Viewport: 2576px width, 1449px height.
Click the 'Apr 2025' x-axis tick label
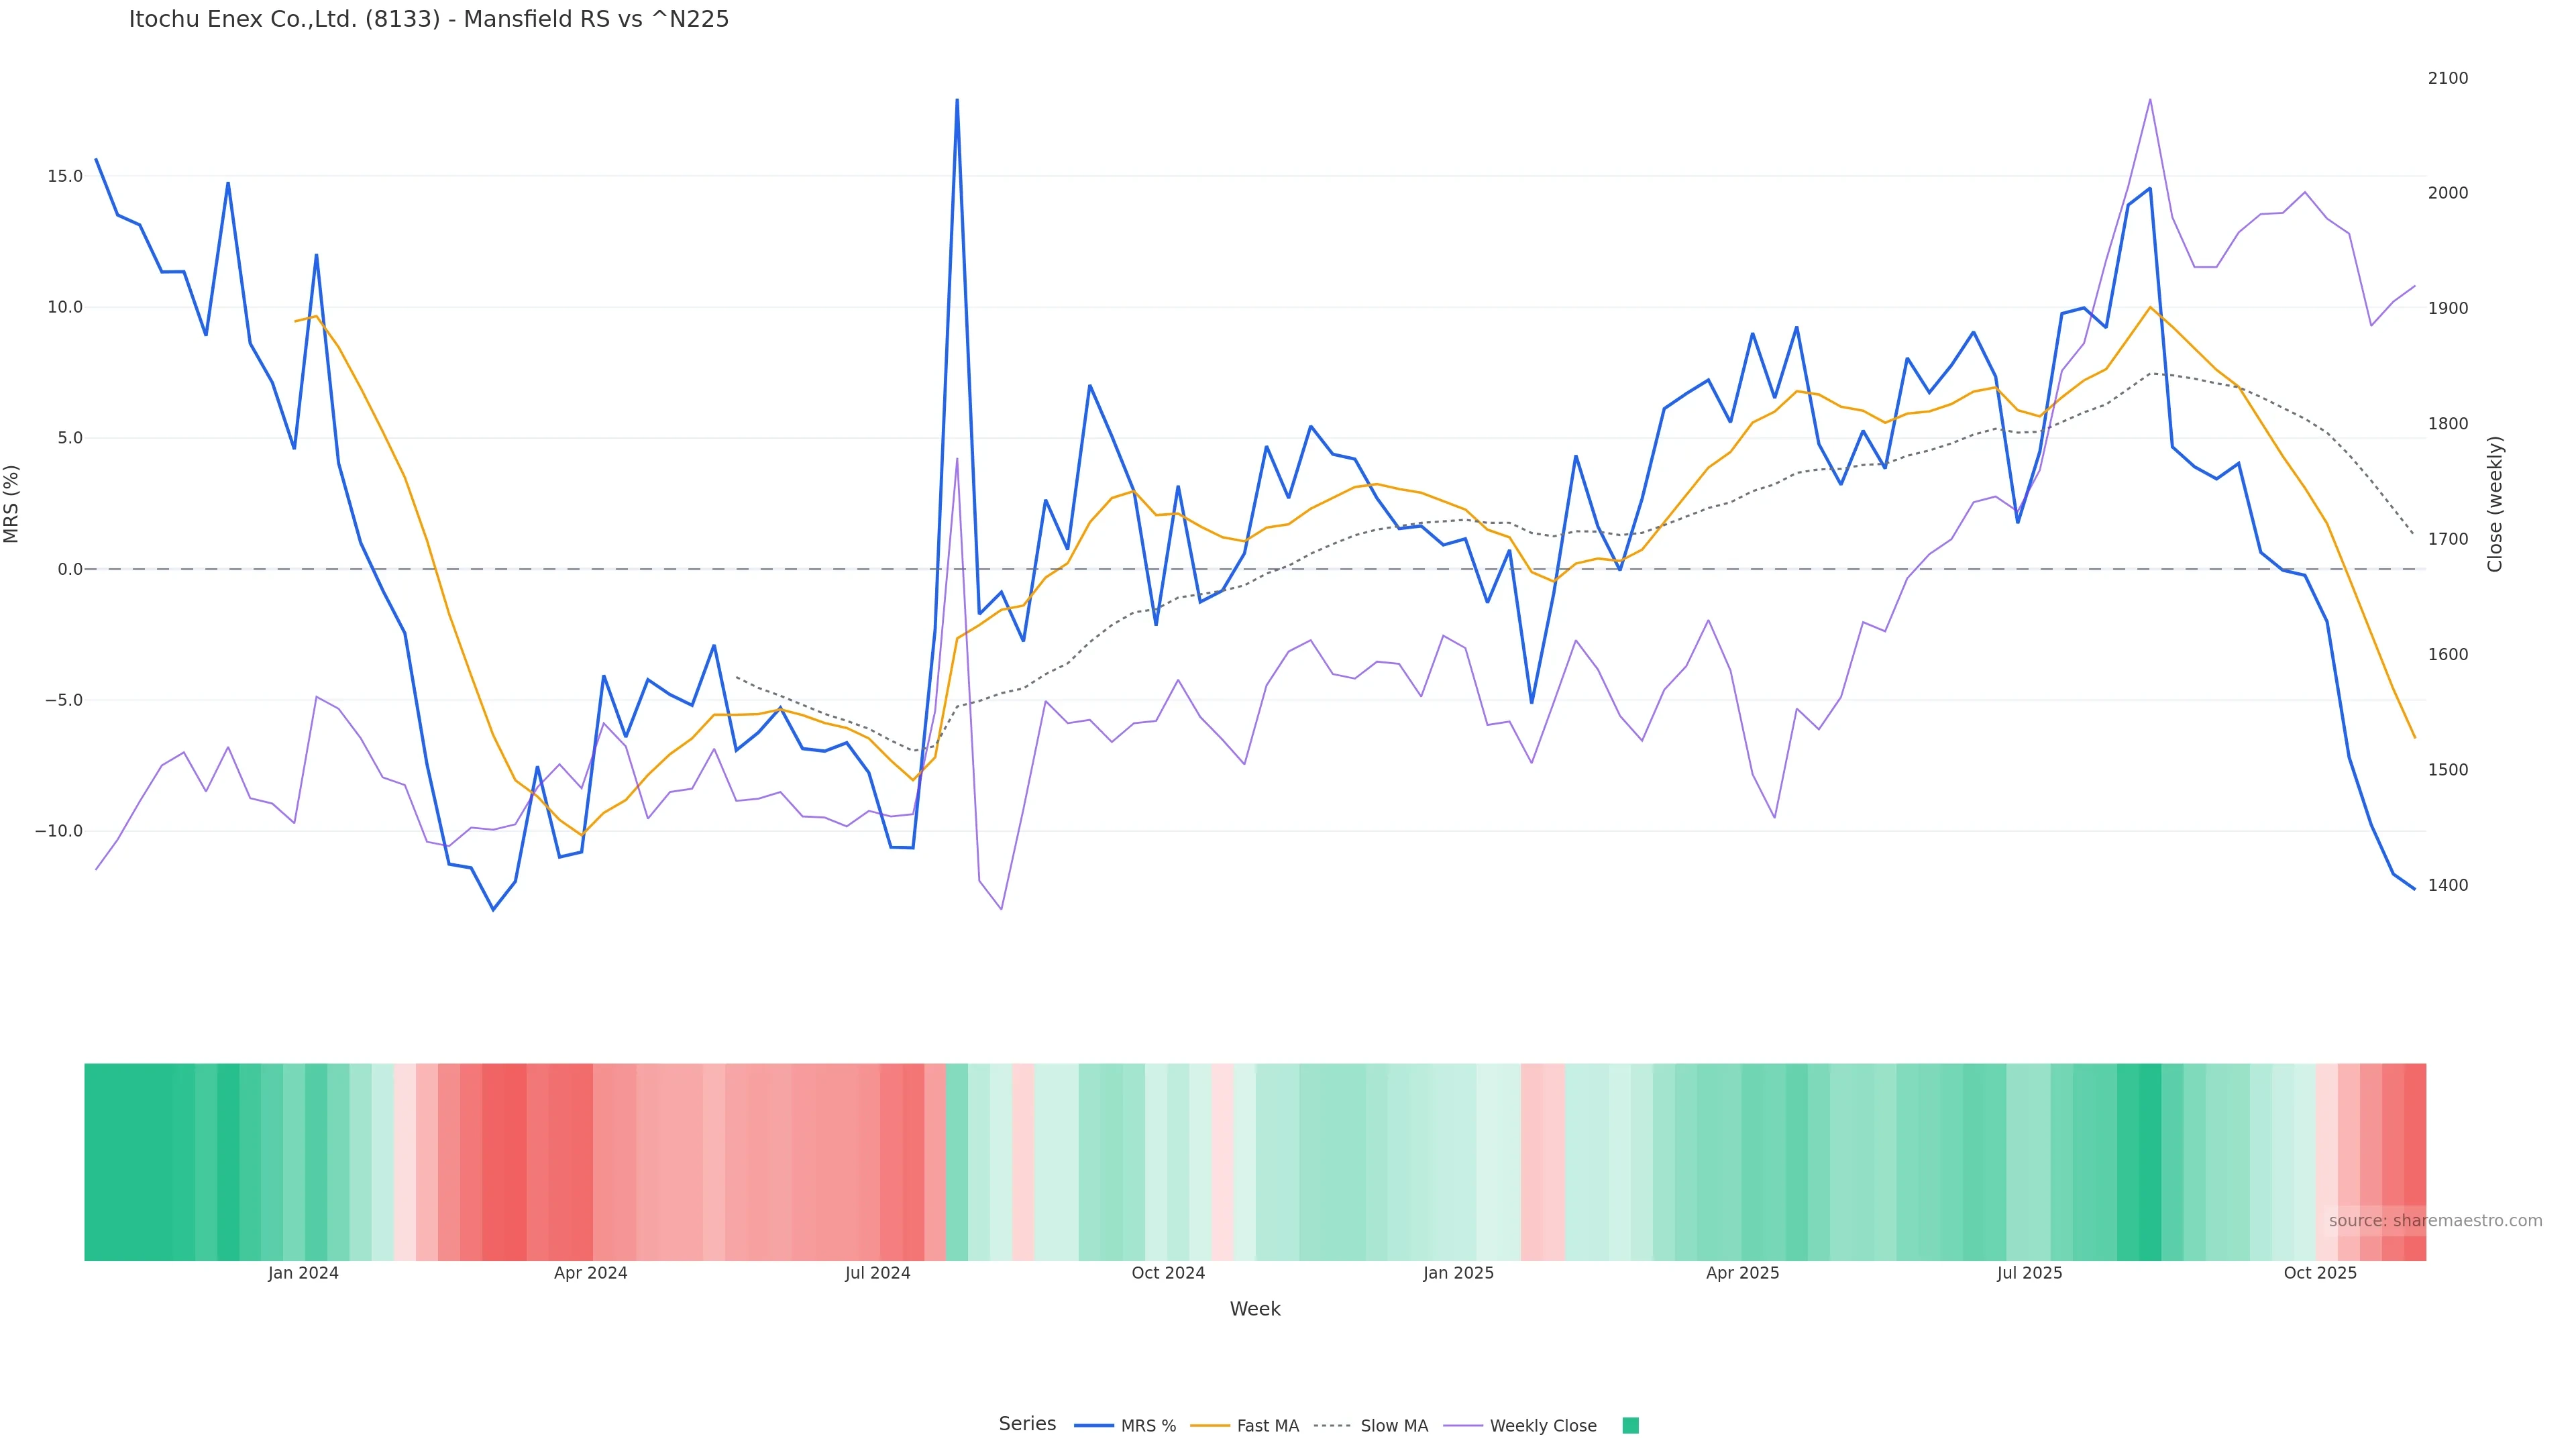(x=1742, y=1273)
